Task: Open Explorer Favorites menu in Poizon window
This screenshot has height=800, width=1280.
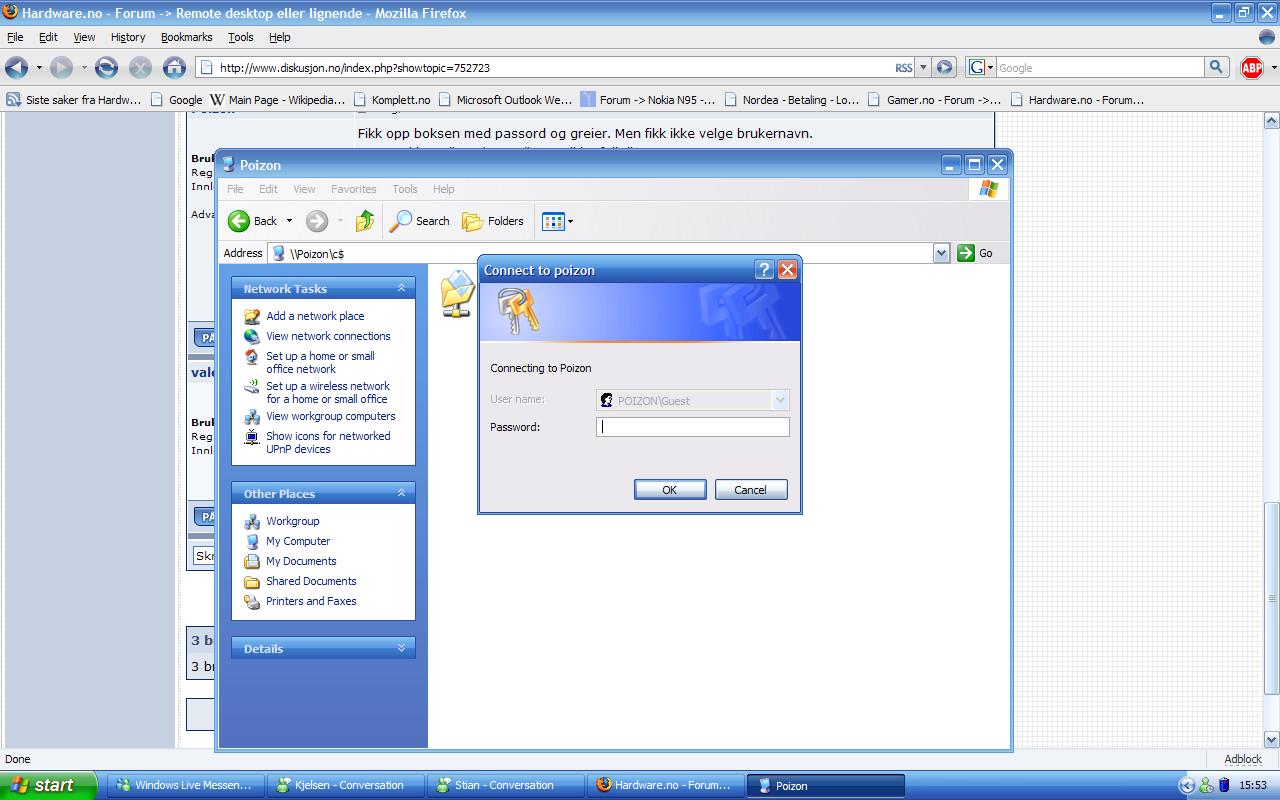Action: point(354,189)
